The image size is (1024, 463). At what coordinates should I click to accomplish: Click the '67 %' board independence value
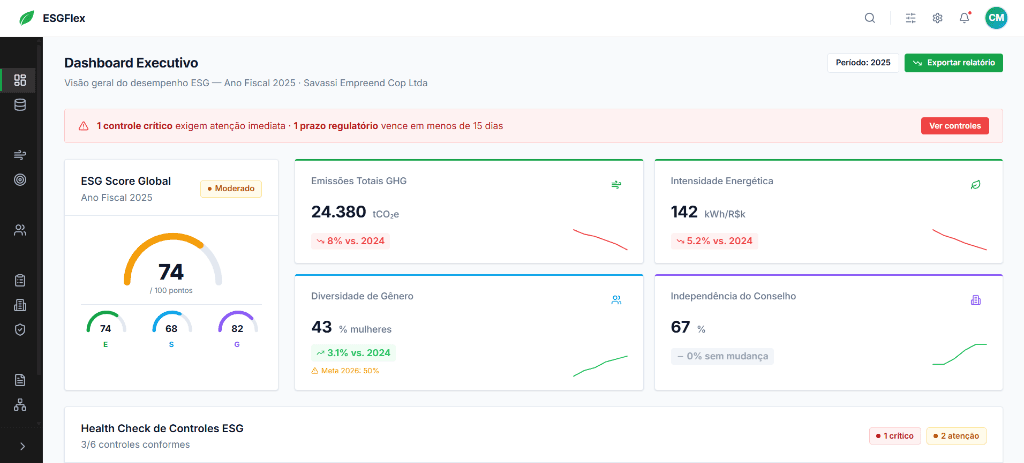688,327
